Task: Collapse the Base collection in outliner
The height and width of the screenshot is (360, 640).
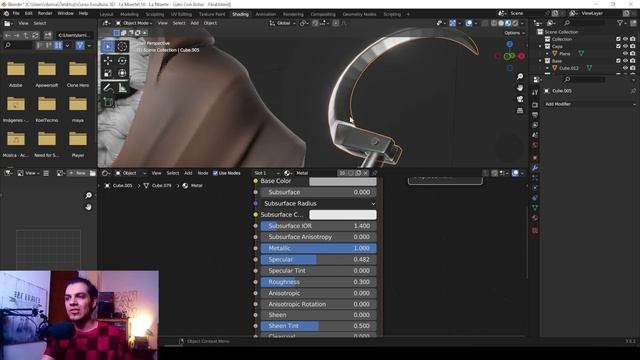Action: [540, 61]
